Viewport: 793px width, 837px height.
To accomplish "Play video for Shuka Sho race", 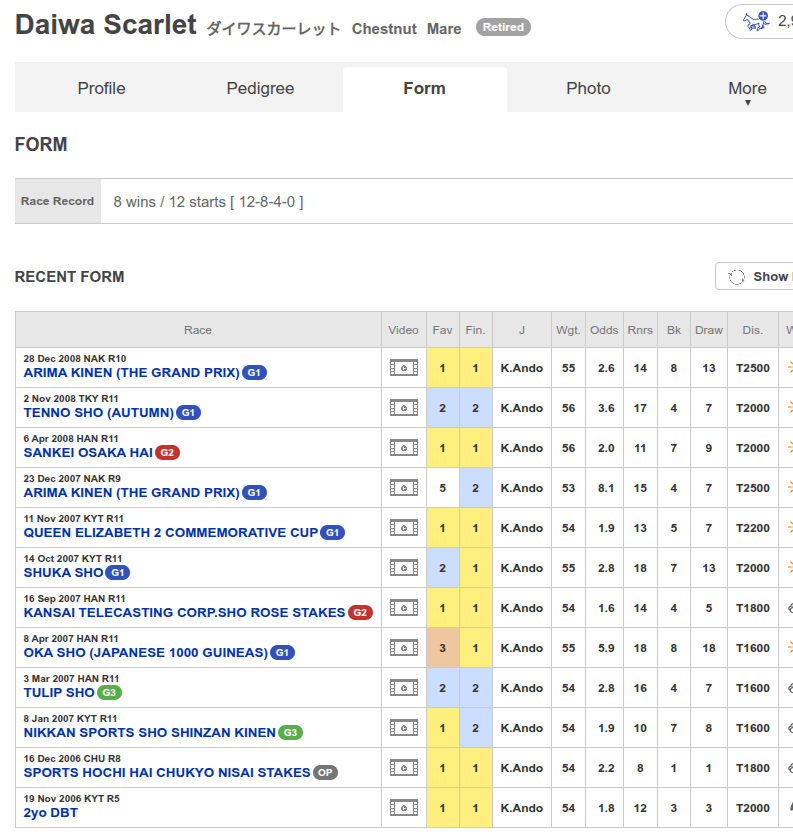I will 403,568.
